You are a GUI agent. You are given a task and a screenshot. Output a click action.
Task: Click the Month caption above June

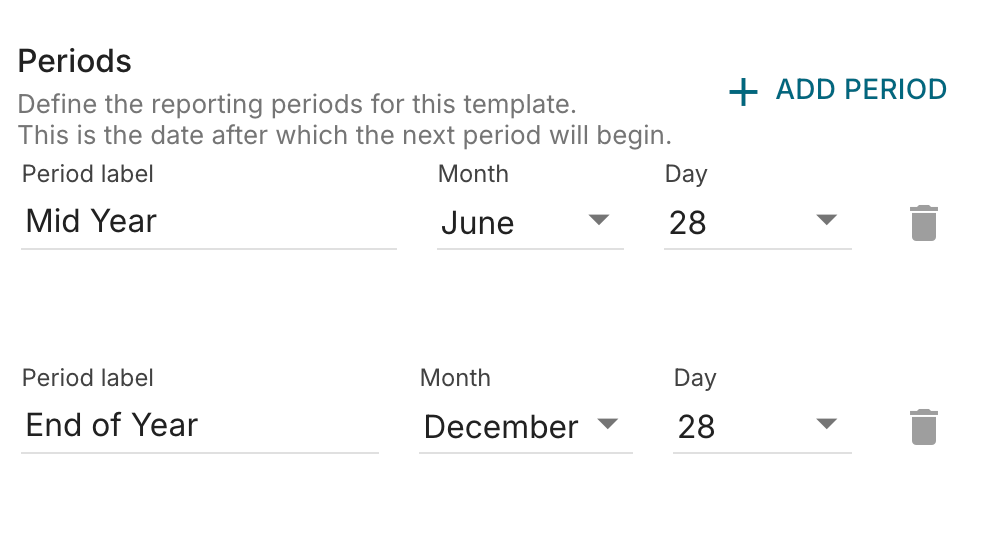(473, 174)
